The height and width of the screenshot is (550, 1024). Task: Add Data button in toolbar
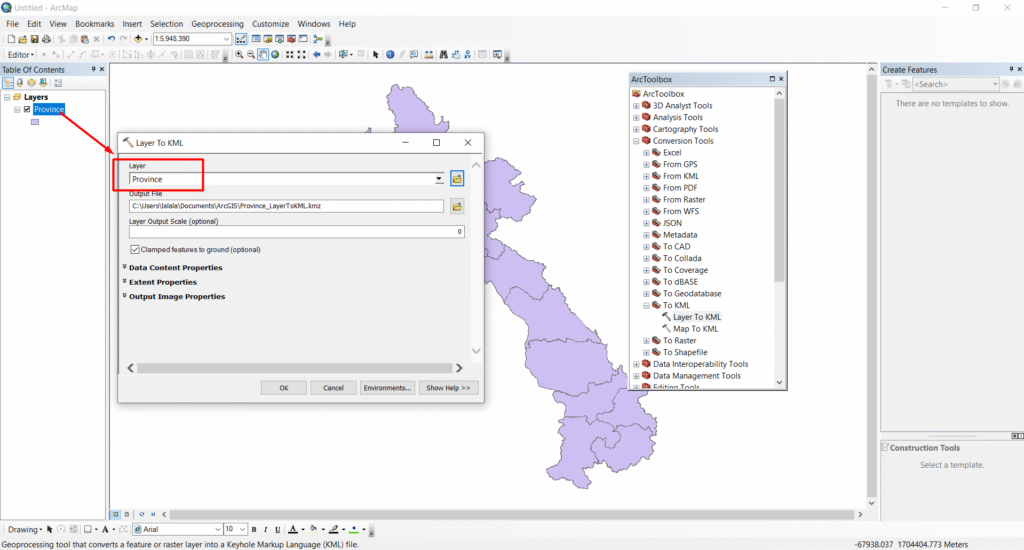(138, 39)
